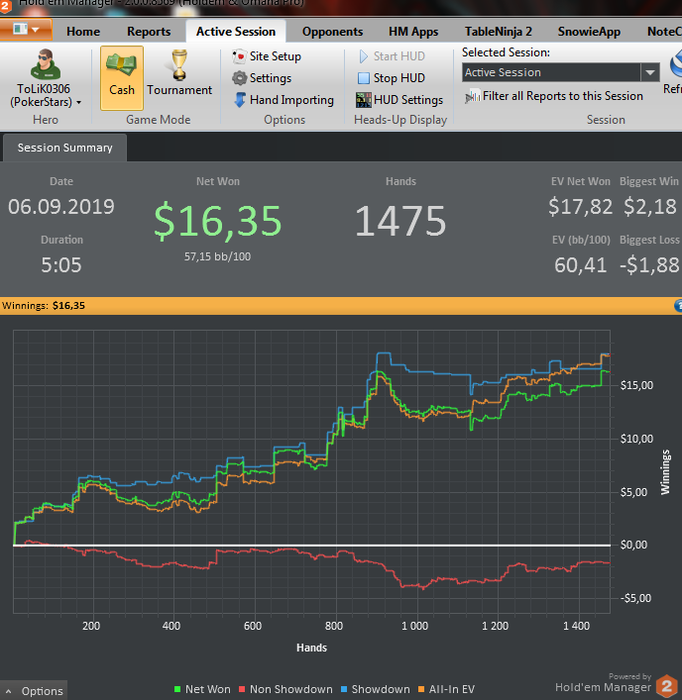Click the EV bb/100 value 60,41
This screenshot has height=700, width=682.
tap(580, 265)
